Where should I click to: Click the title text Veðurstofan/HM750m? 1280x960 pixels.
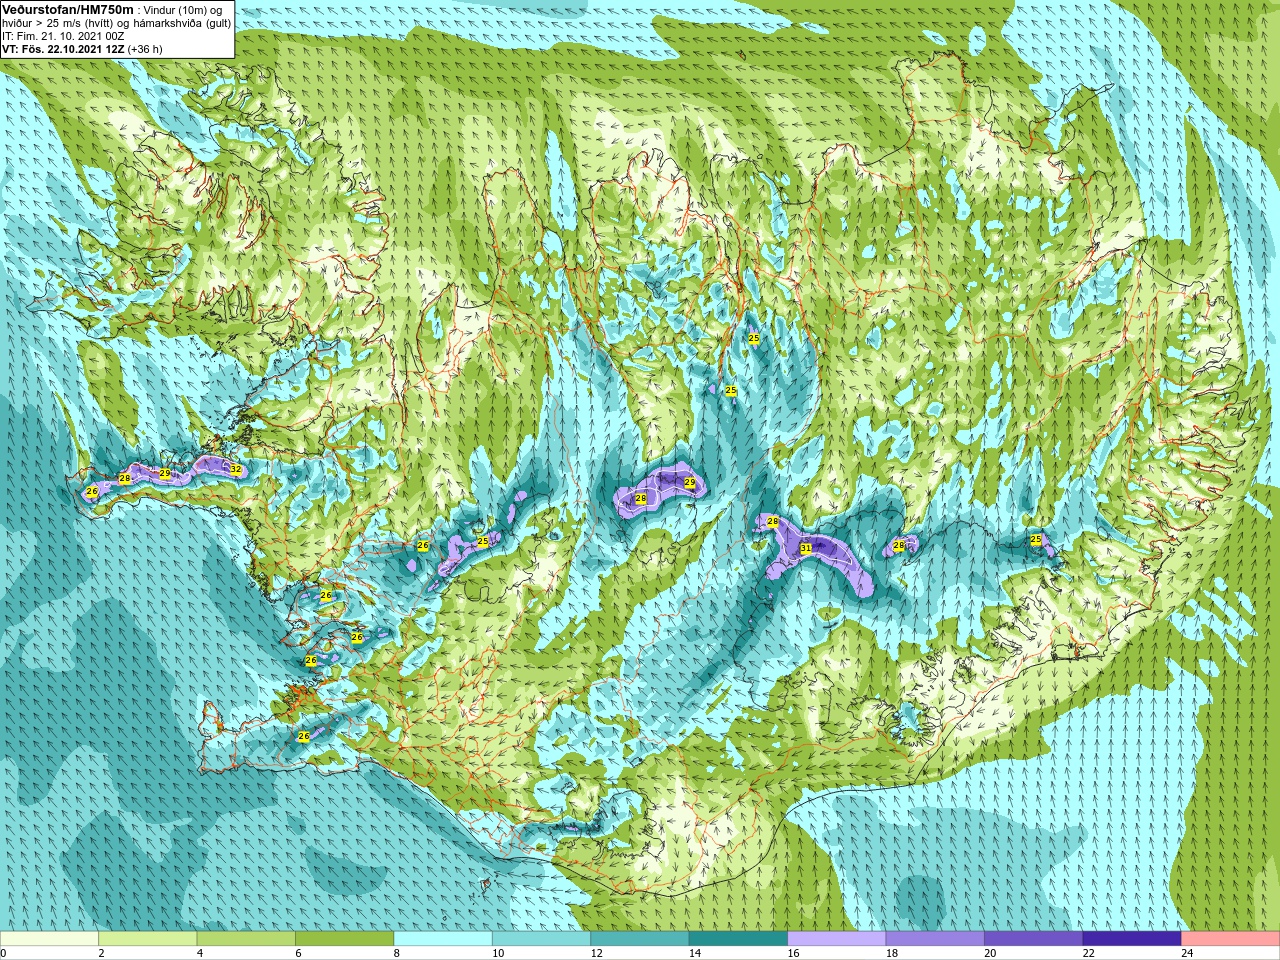coord(67,9)
